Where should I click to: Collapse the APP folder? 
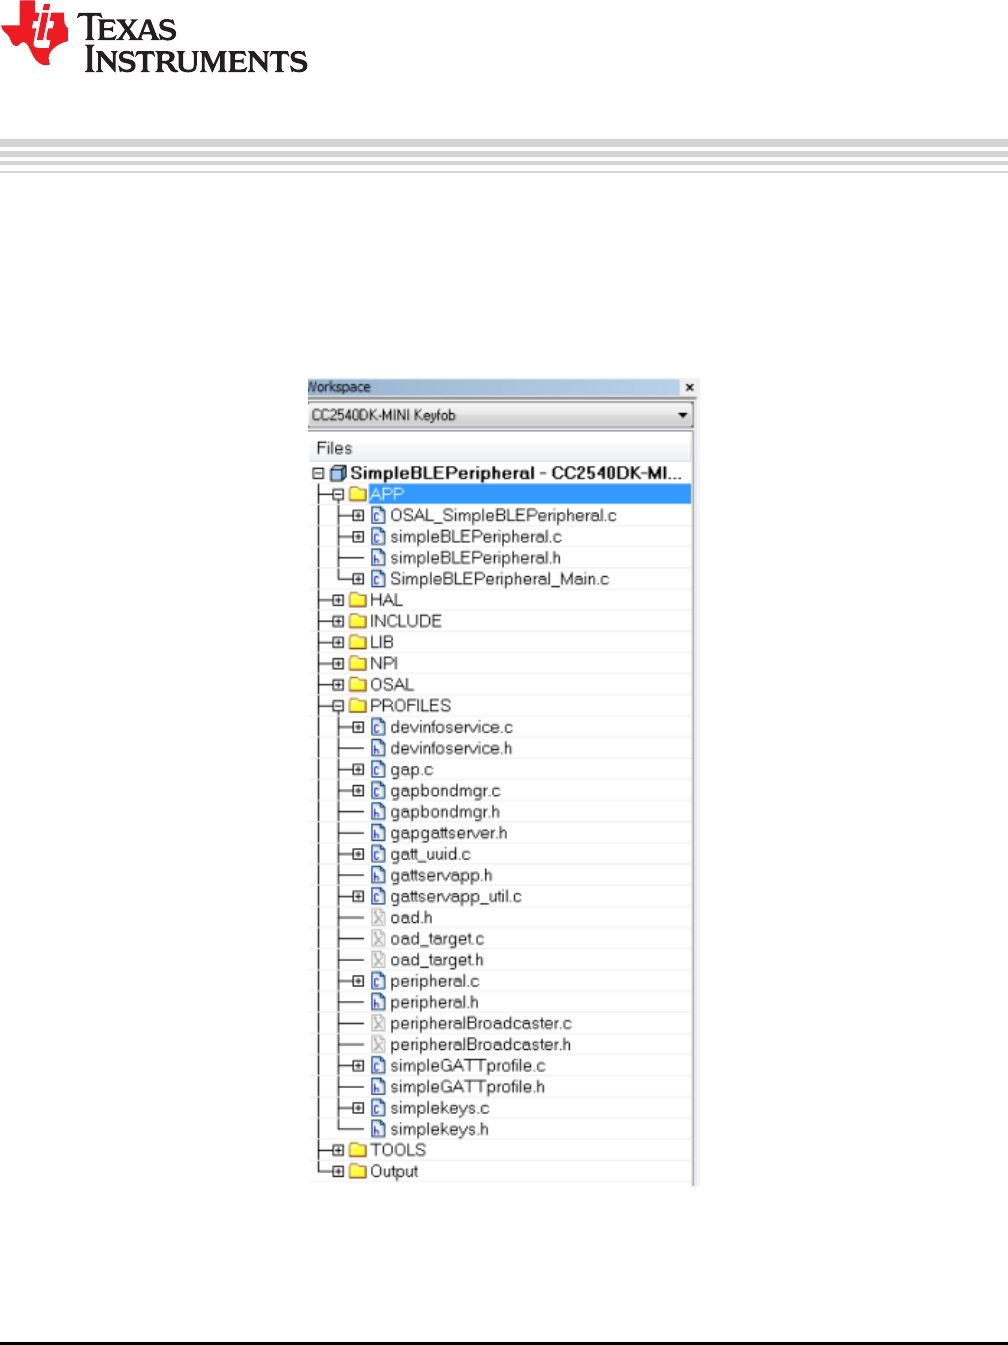coord(338,494)
